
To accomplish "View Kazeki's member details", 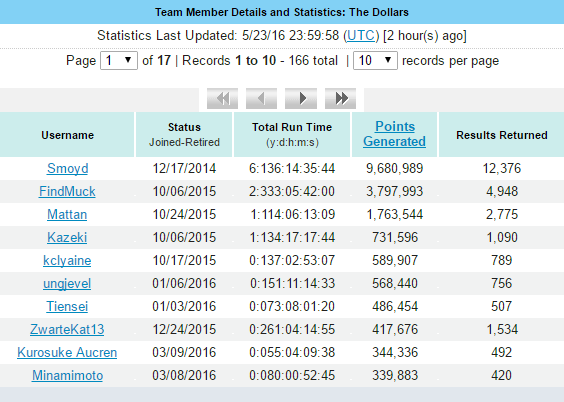I will click(x=67, y=237).
